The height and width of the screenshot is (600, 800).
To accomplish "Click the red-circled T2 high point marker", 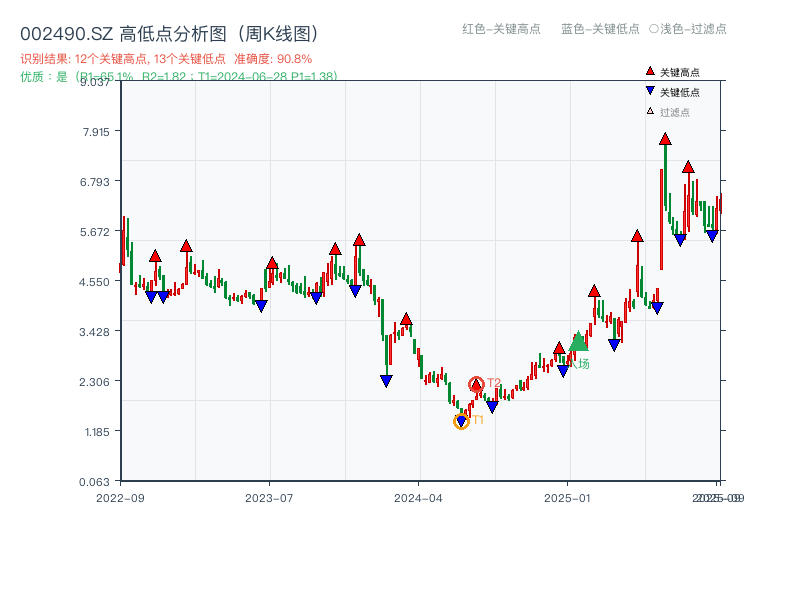I will tap(476, 381).
